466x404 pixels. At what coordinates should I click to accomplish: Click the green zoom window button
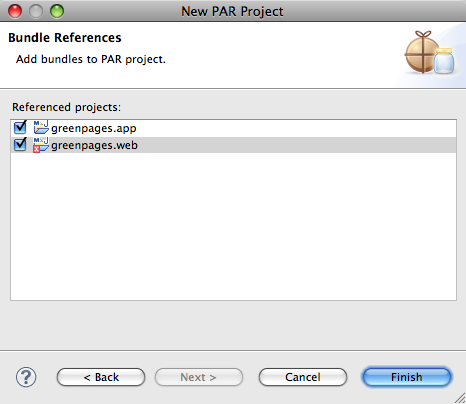tap(57, 11)
